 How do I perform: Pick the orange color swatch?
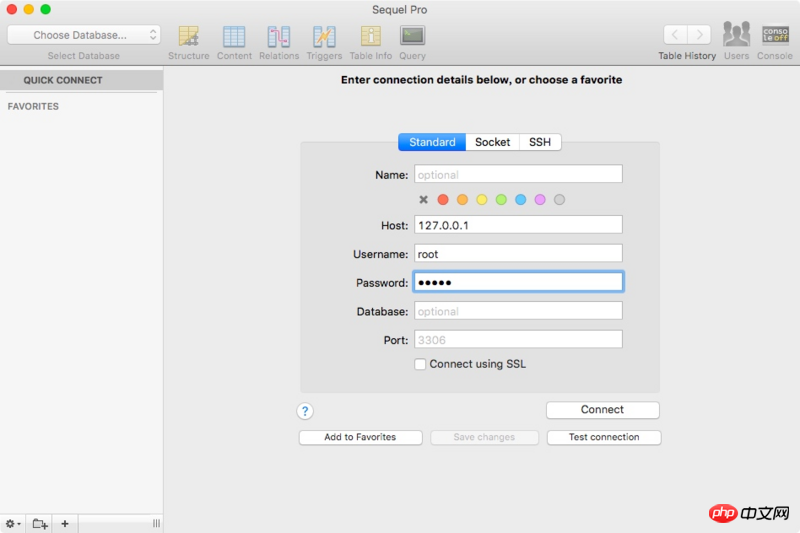click(x=462, y=199)
